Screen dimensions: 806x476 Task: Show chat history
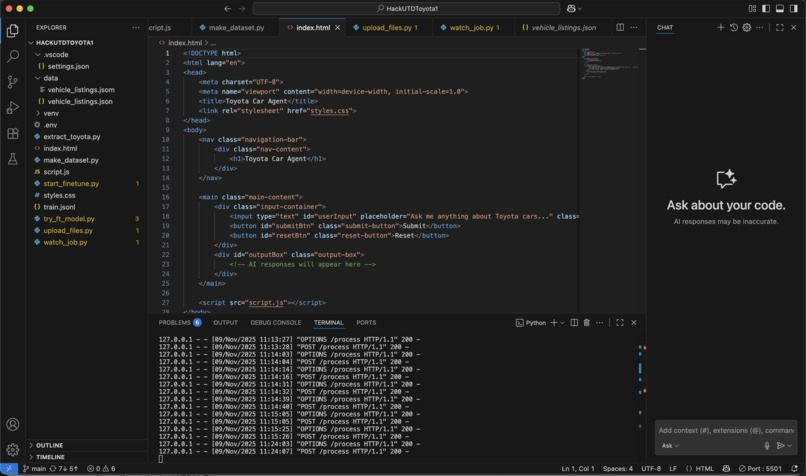[734, 27]
